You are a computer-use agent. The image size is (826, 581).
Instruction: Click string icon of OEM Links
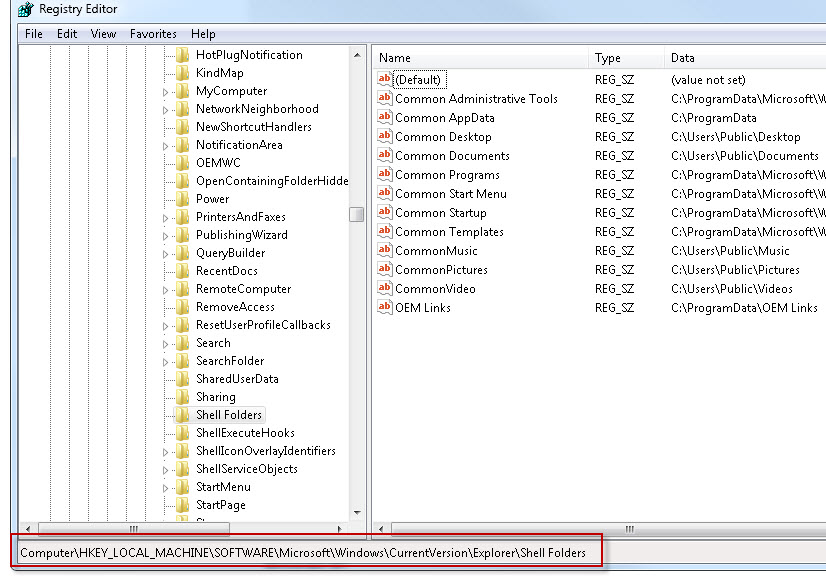385,307
